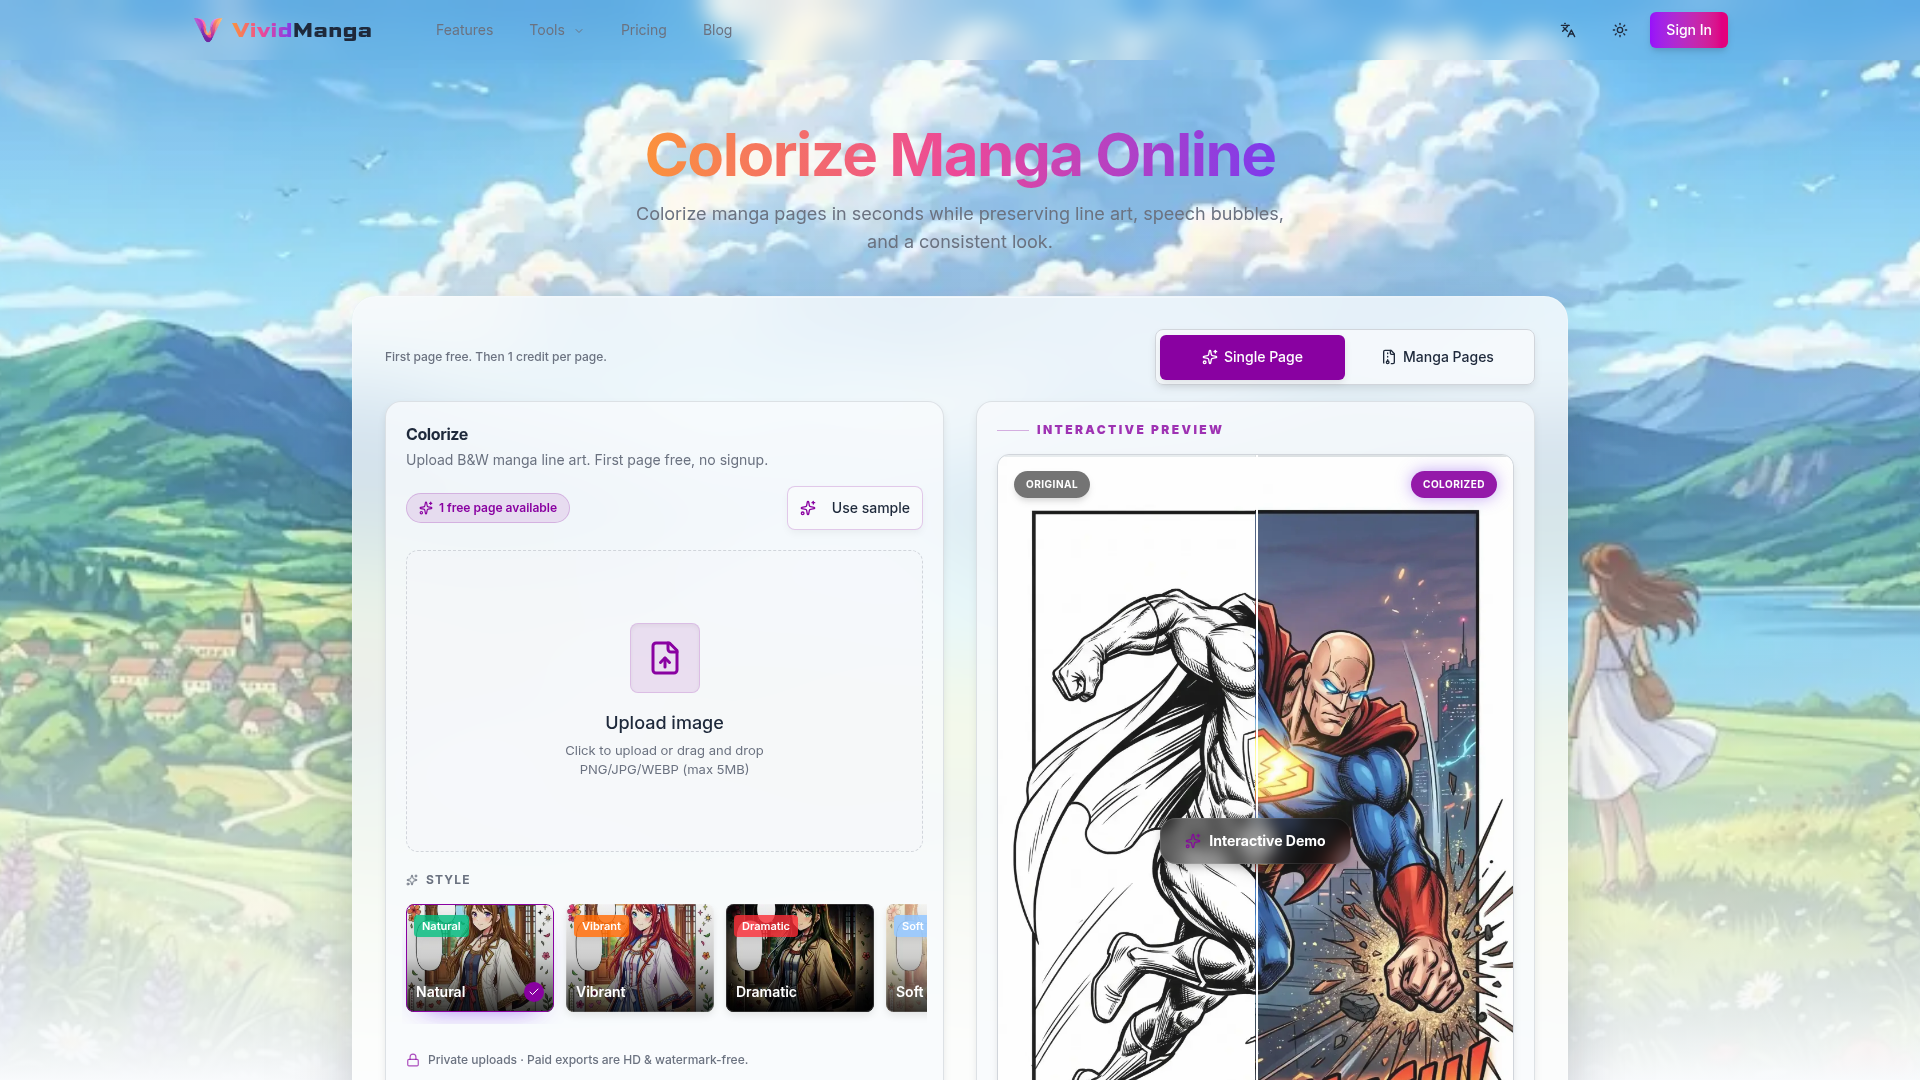Click the Use sample button

(x=855, y=508)
